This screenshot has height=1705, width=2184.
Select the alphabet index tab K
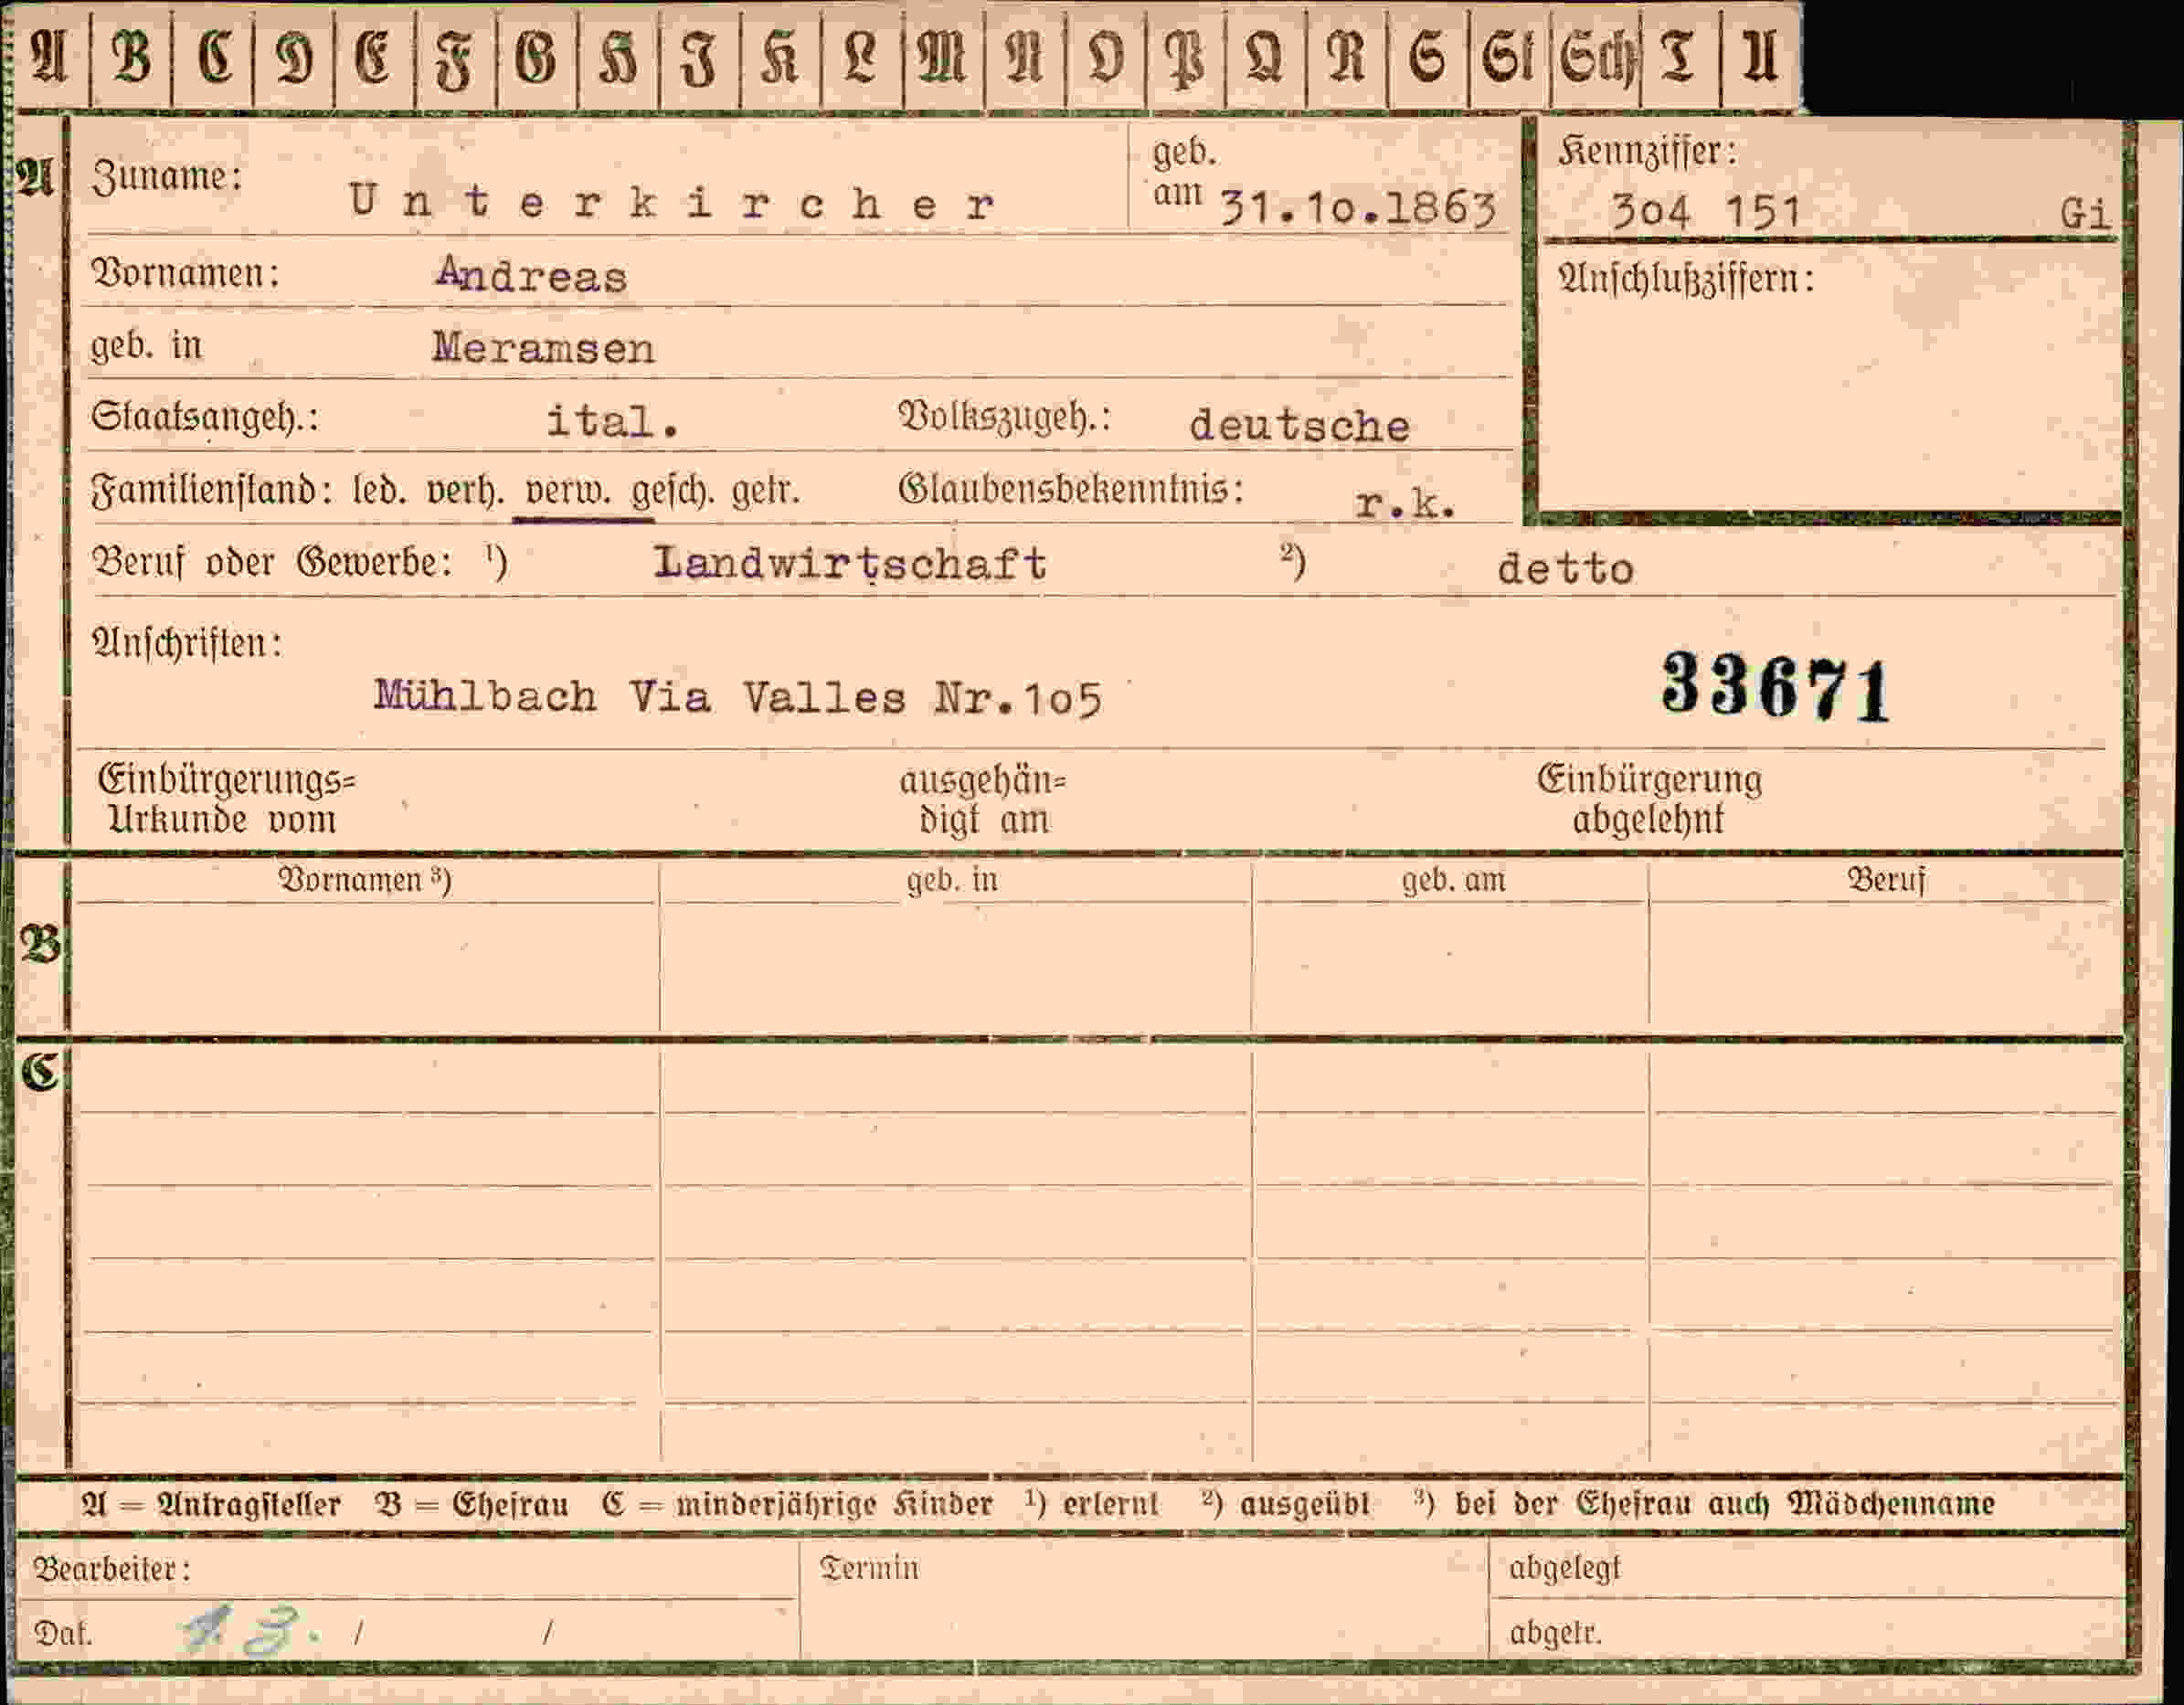pyautogui.click(x=780, y=58)
